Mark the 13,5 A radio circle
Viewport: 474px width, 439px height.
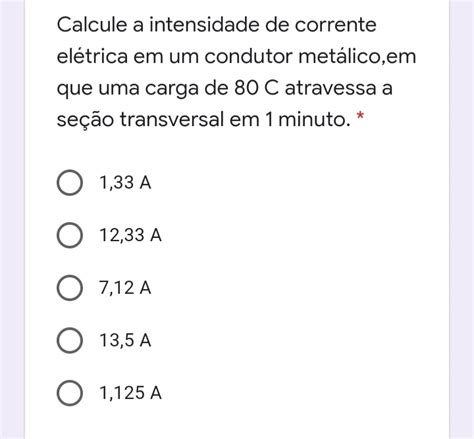[x=70, y=340]
